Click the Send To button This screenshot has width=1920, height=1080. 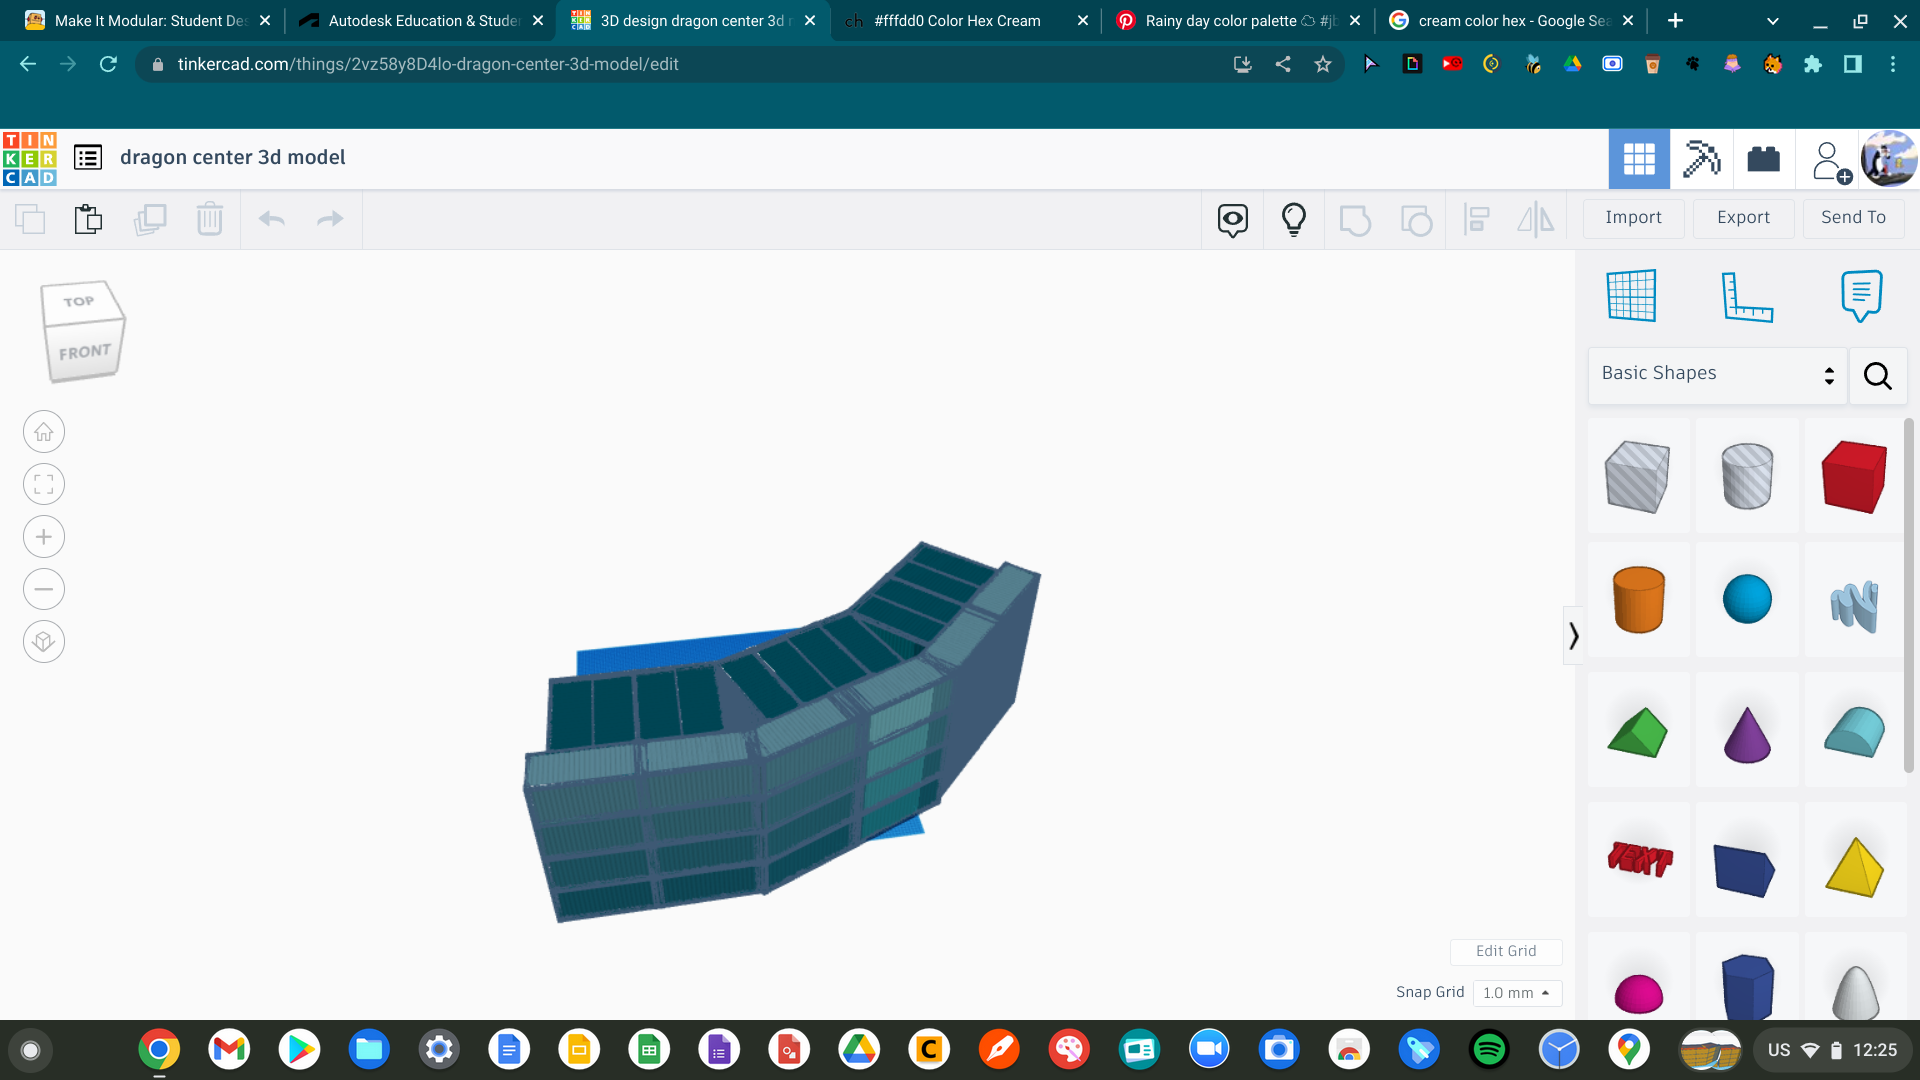pyautogui.click(x=1851, y=216)
